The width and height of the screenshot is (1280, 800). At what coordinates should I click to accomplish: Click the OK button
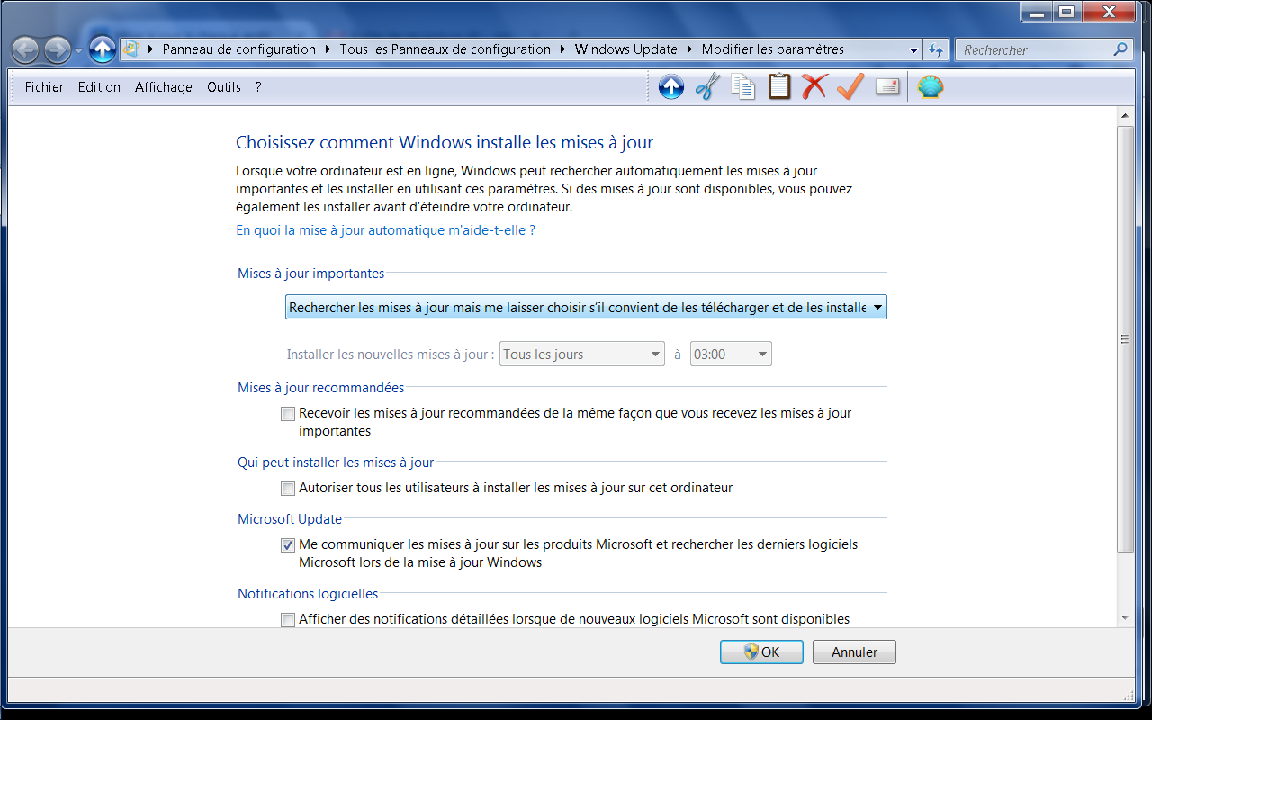click(x=762, y=652)
